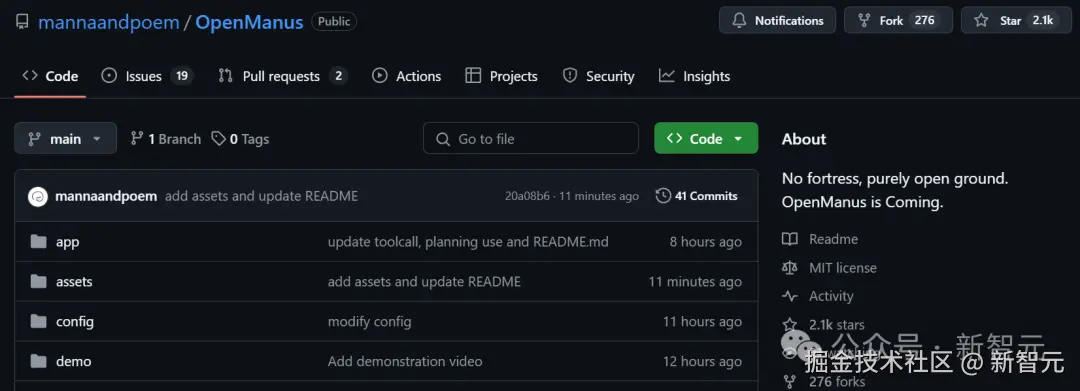View the 276 forks sidebar link
1080x391 pixels.
pos(838,381)
